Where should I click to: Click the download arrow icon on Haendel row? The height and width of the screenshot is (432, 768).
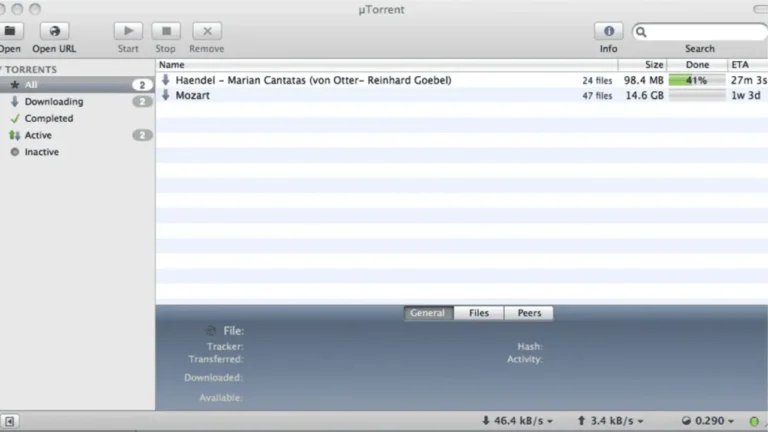[x=166, y=80]
